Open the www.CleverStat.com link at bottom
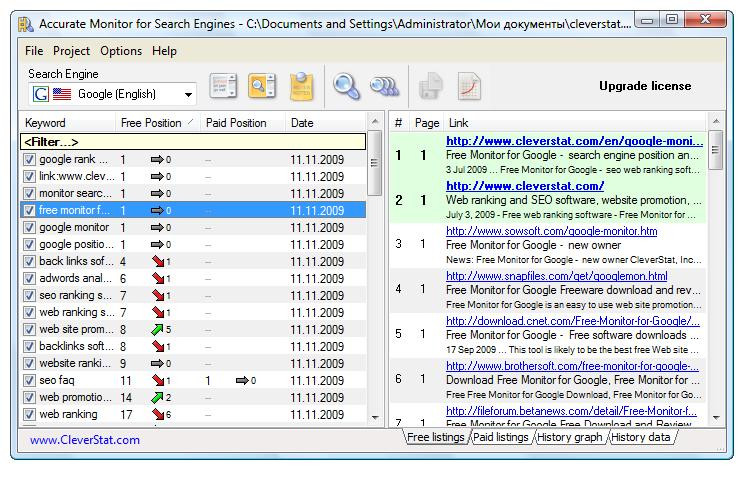Viewport: 752px width, 478px height. 85,440
